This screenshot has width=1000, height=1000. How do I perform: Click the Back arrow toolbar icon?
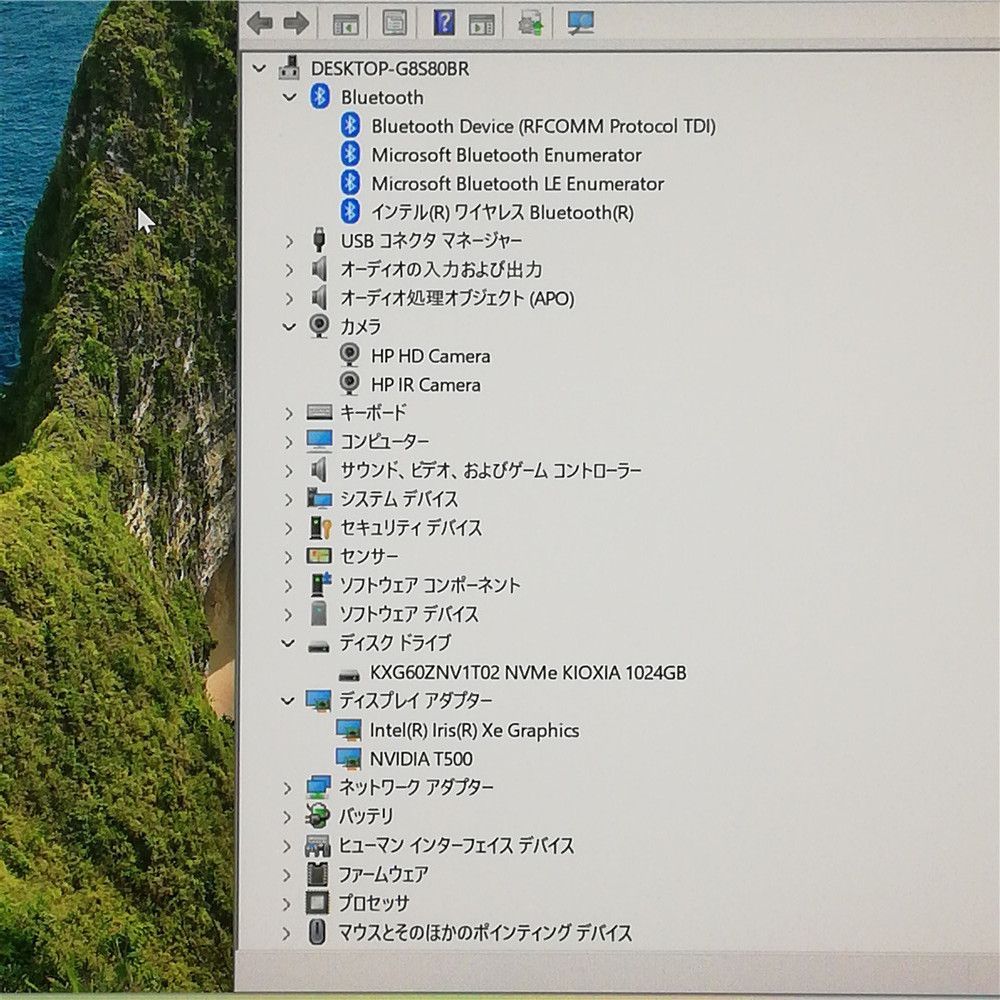tap(260, 23)
